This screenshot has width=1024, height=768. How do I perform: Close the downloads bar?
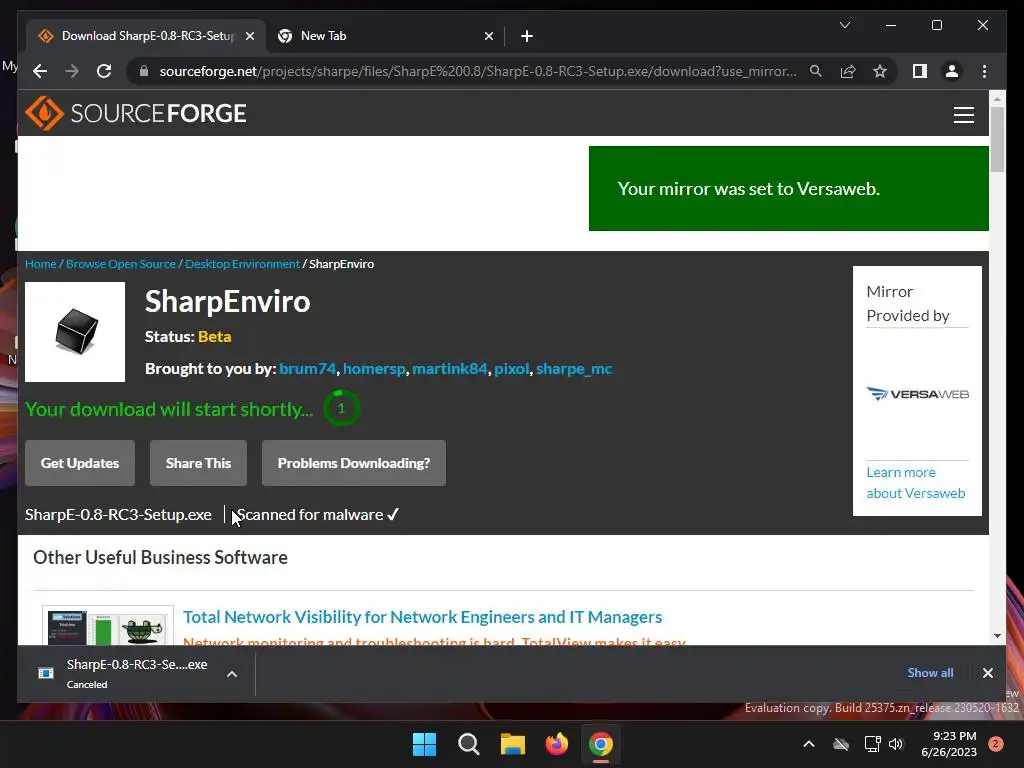coord(987,673)
